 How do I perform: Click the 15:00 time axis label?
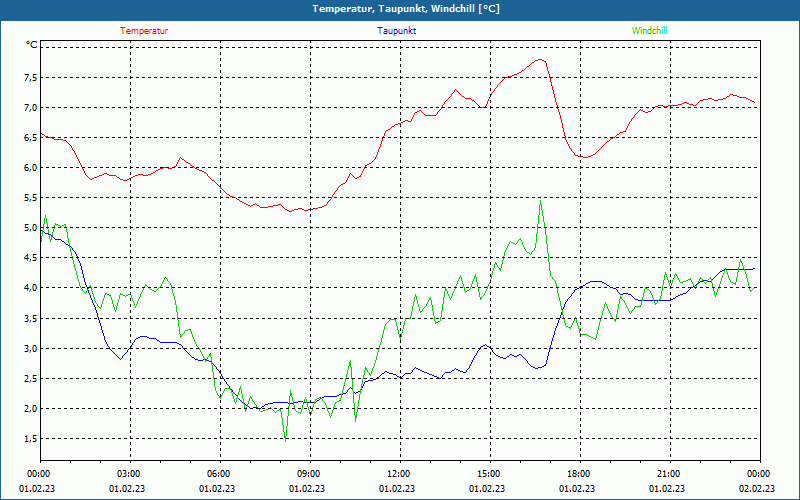tap(490, 474)
